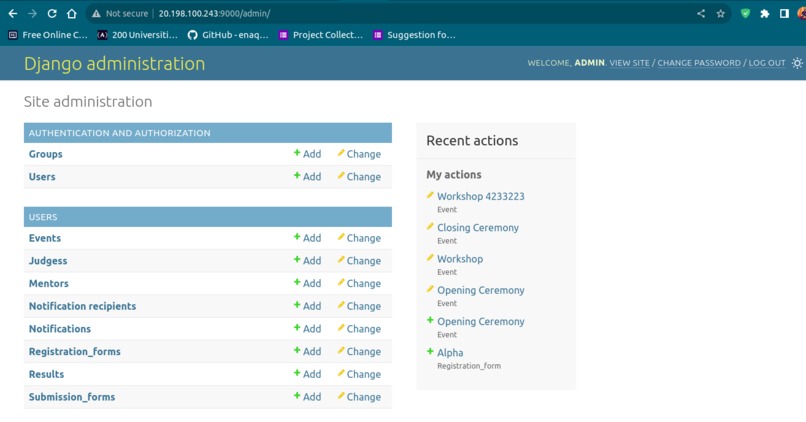The width and height of the screenshot is (806, 422).
Task: Open the Results model link
Action: [46, 374]
